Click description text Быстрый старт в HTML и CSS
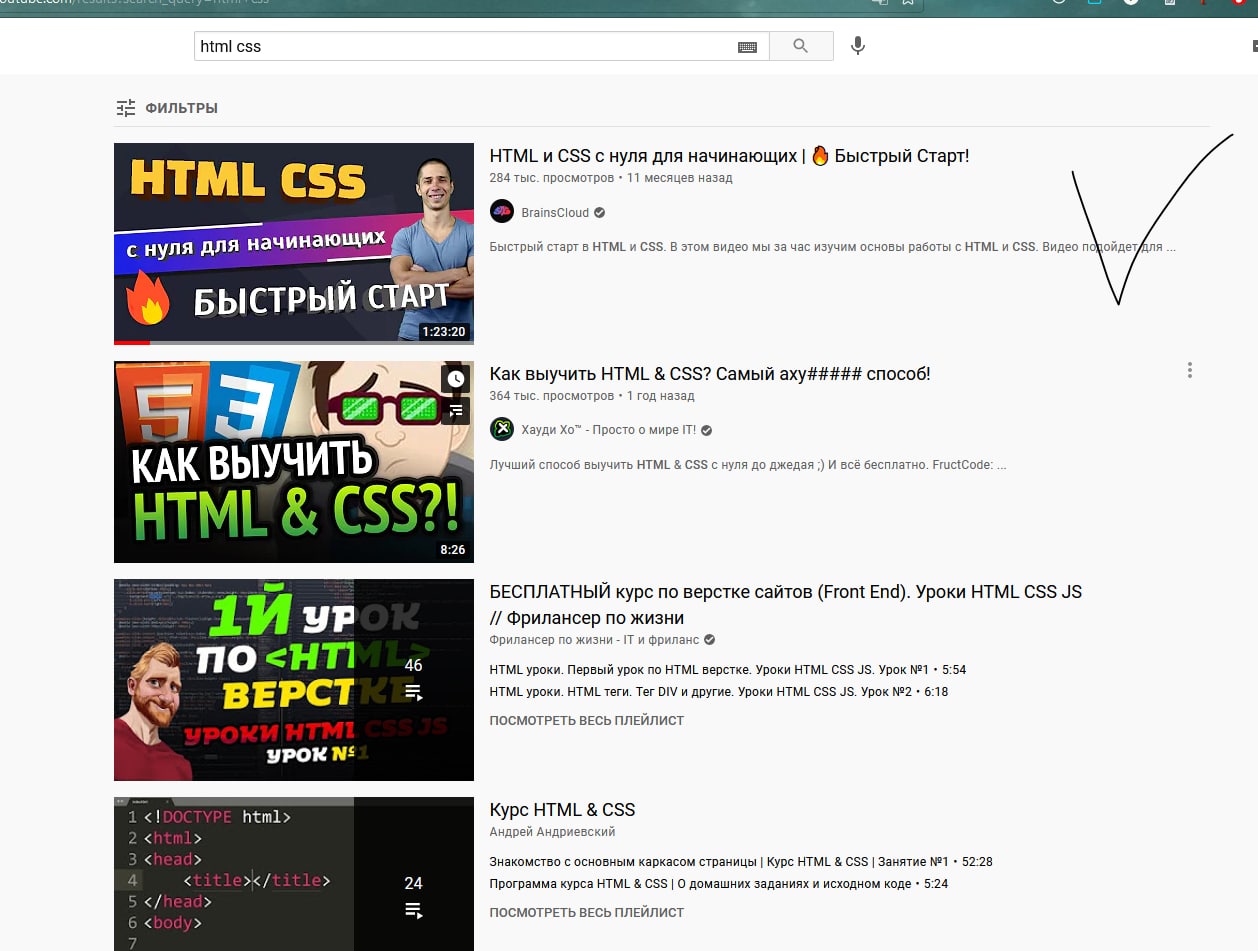1258x951 pixels. click(832, 247)
